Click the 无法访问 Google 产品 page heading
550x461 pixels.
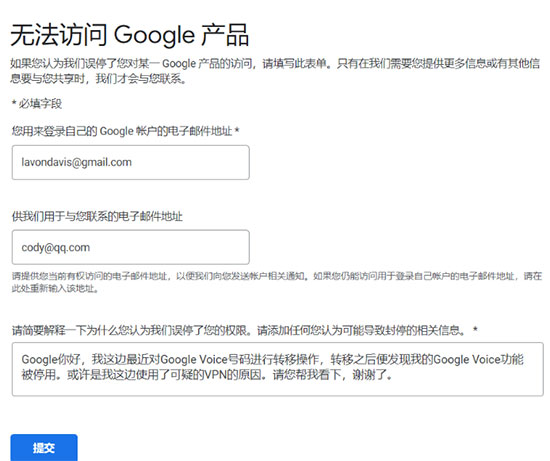pyautogui.click(x=129, y=35)
